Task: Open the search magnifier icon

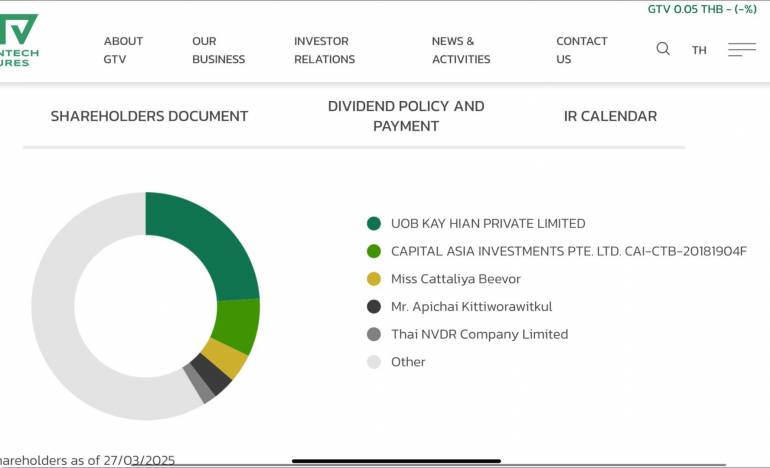Action: [x=663, y=49]
